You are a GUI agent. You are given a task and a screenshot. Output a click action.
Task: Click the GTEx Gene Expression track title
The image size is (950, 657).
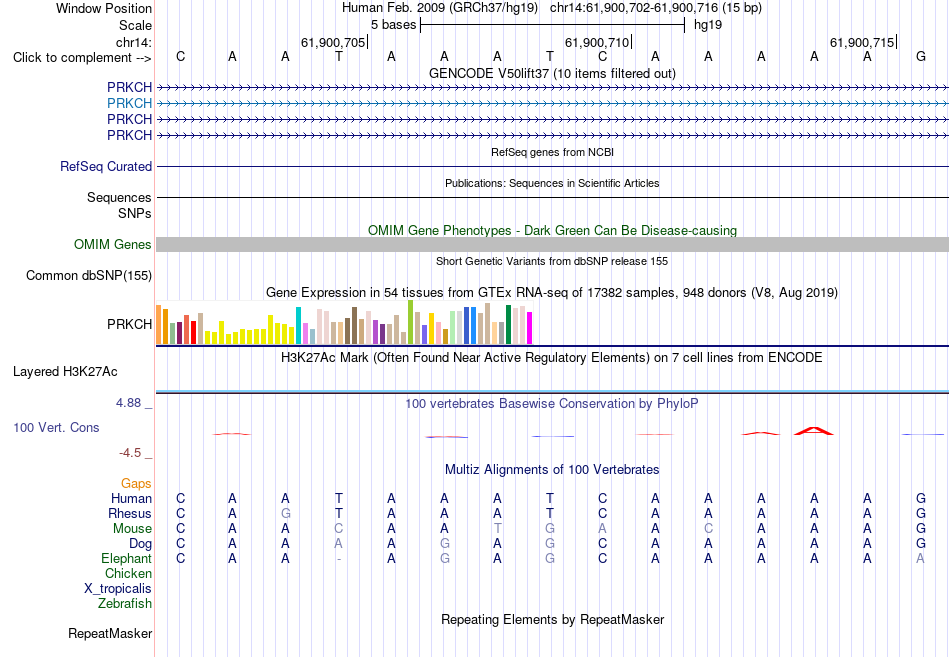tap(552, 293)
